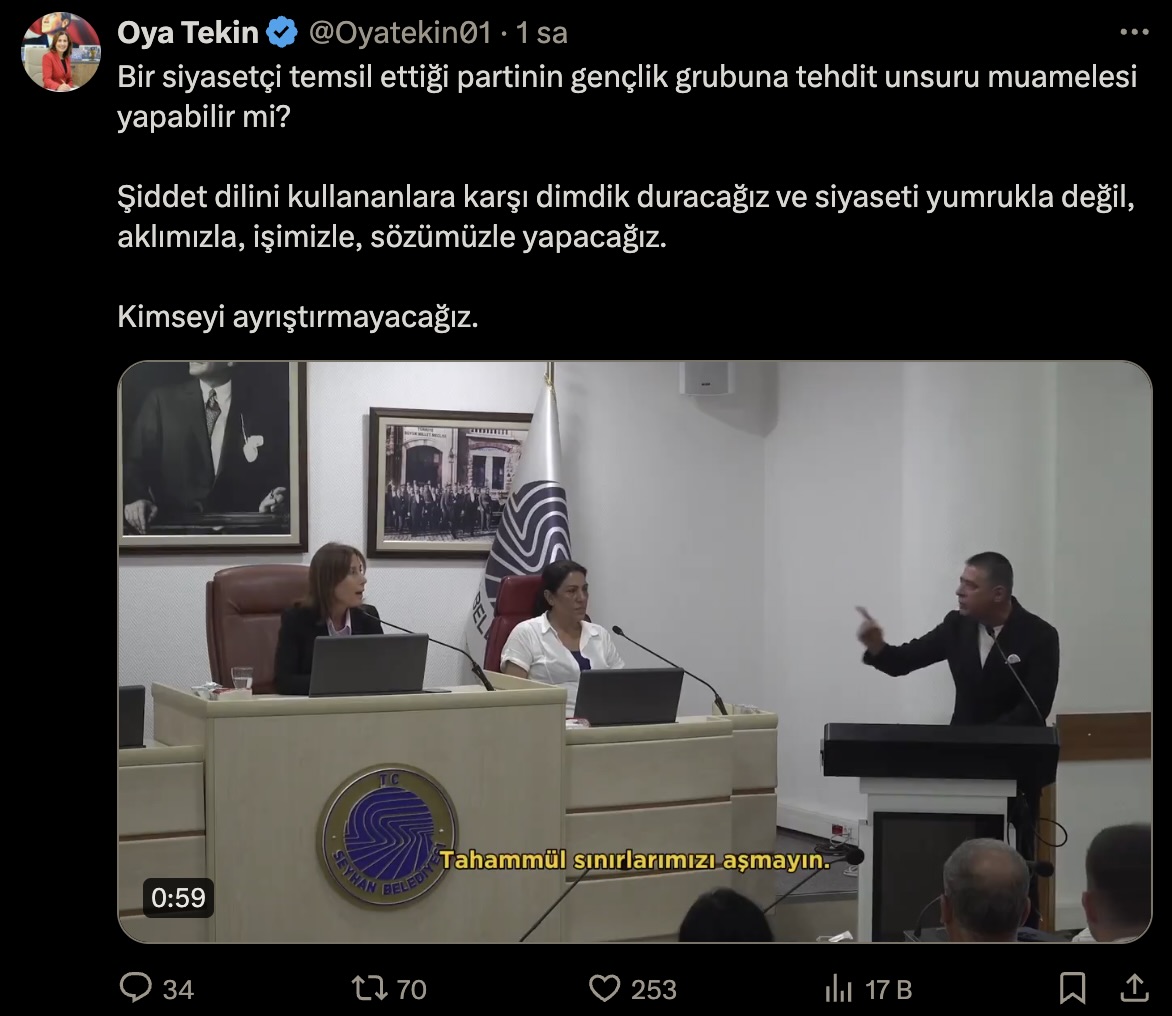Bookmark this tweet
The height and width of the screenshot is (1016, 1172).
click(x=1073, y=988)
